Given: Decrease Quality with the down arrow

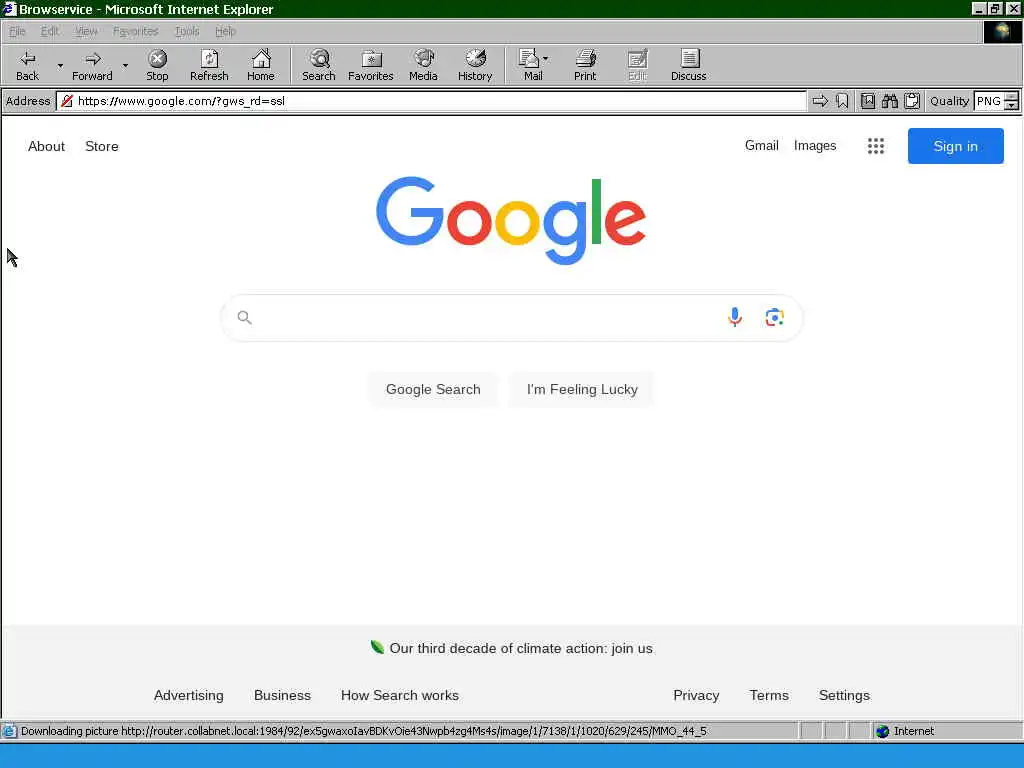Looking at the screenshot, I should (x=1011, y=106).
